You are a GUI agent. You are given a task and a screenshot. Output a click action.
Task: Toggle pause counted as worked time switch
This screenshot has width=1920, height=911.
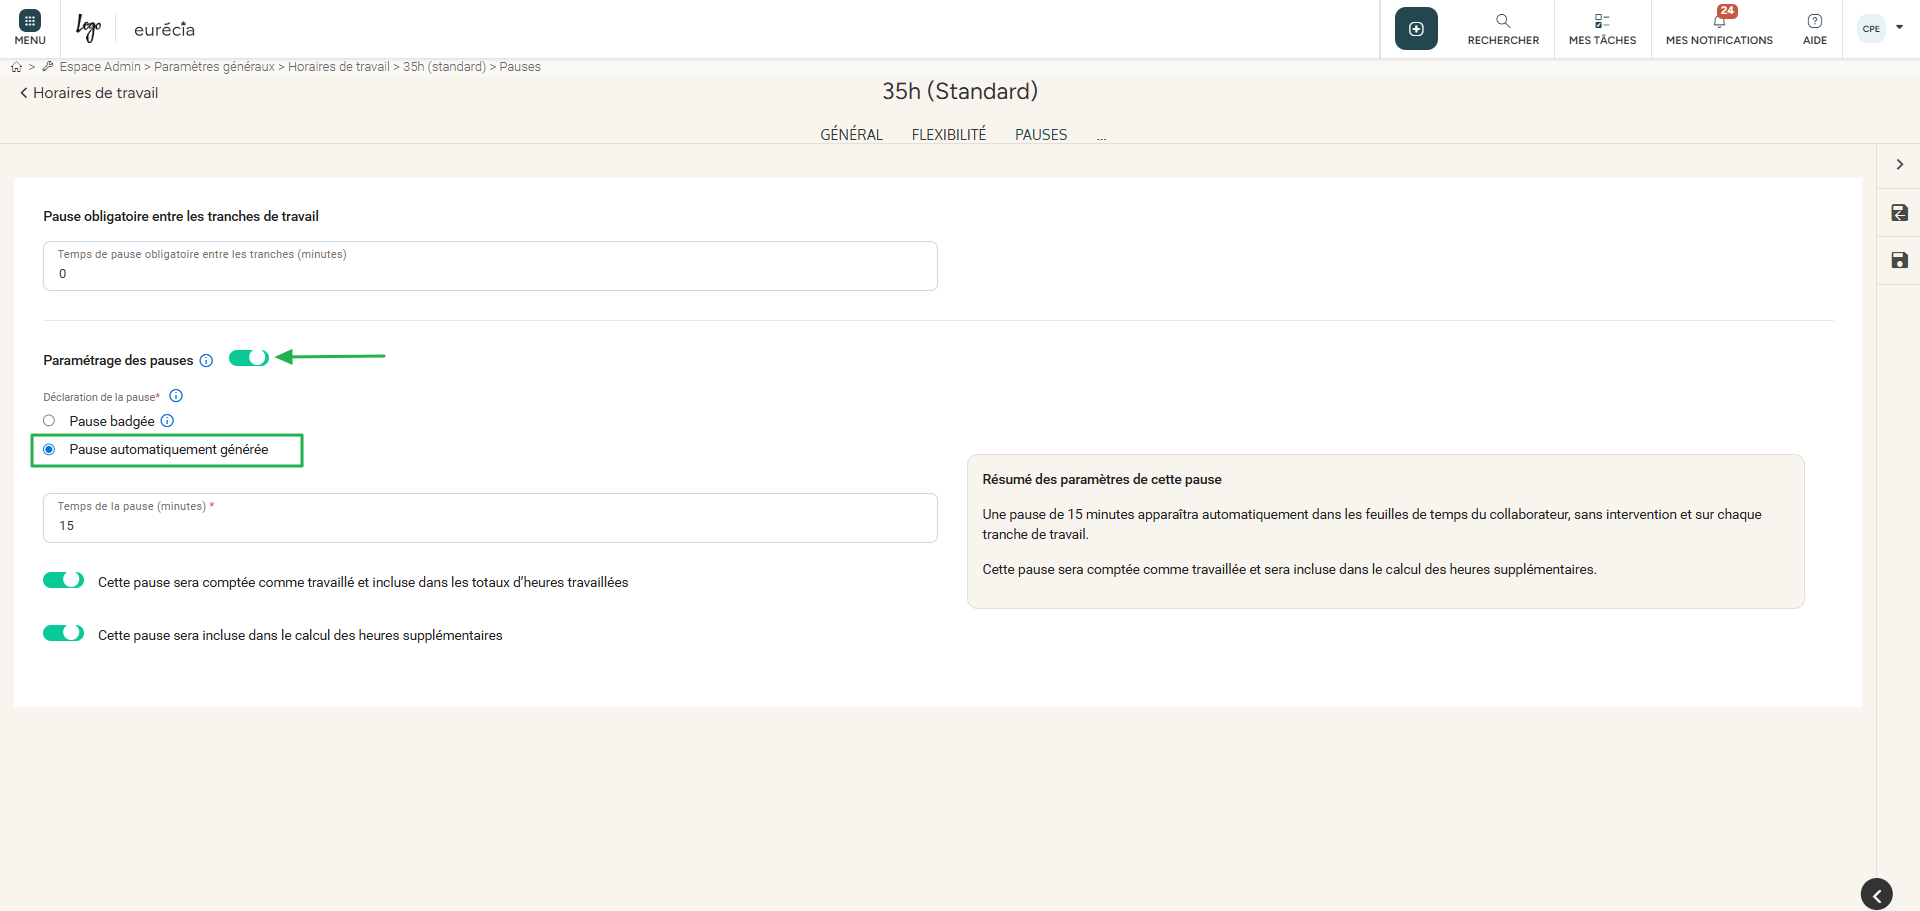click(x=63, y=580)
